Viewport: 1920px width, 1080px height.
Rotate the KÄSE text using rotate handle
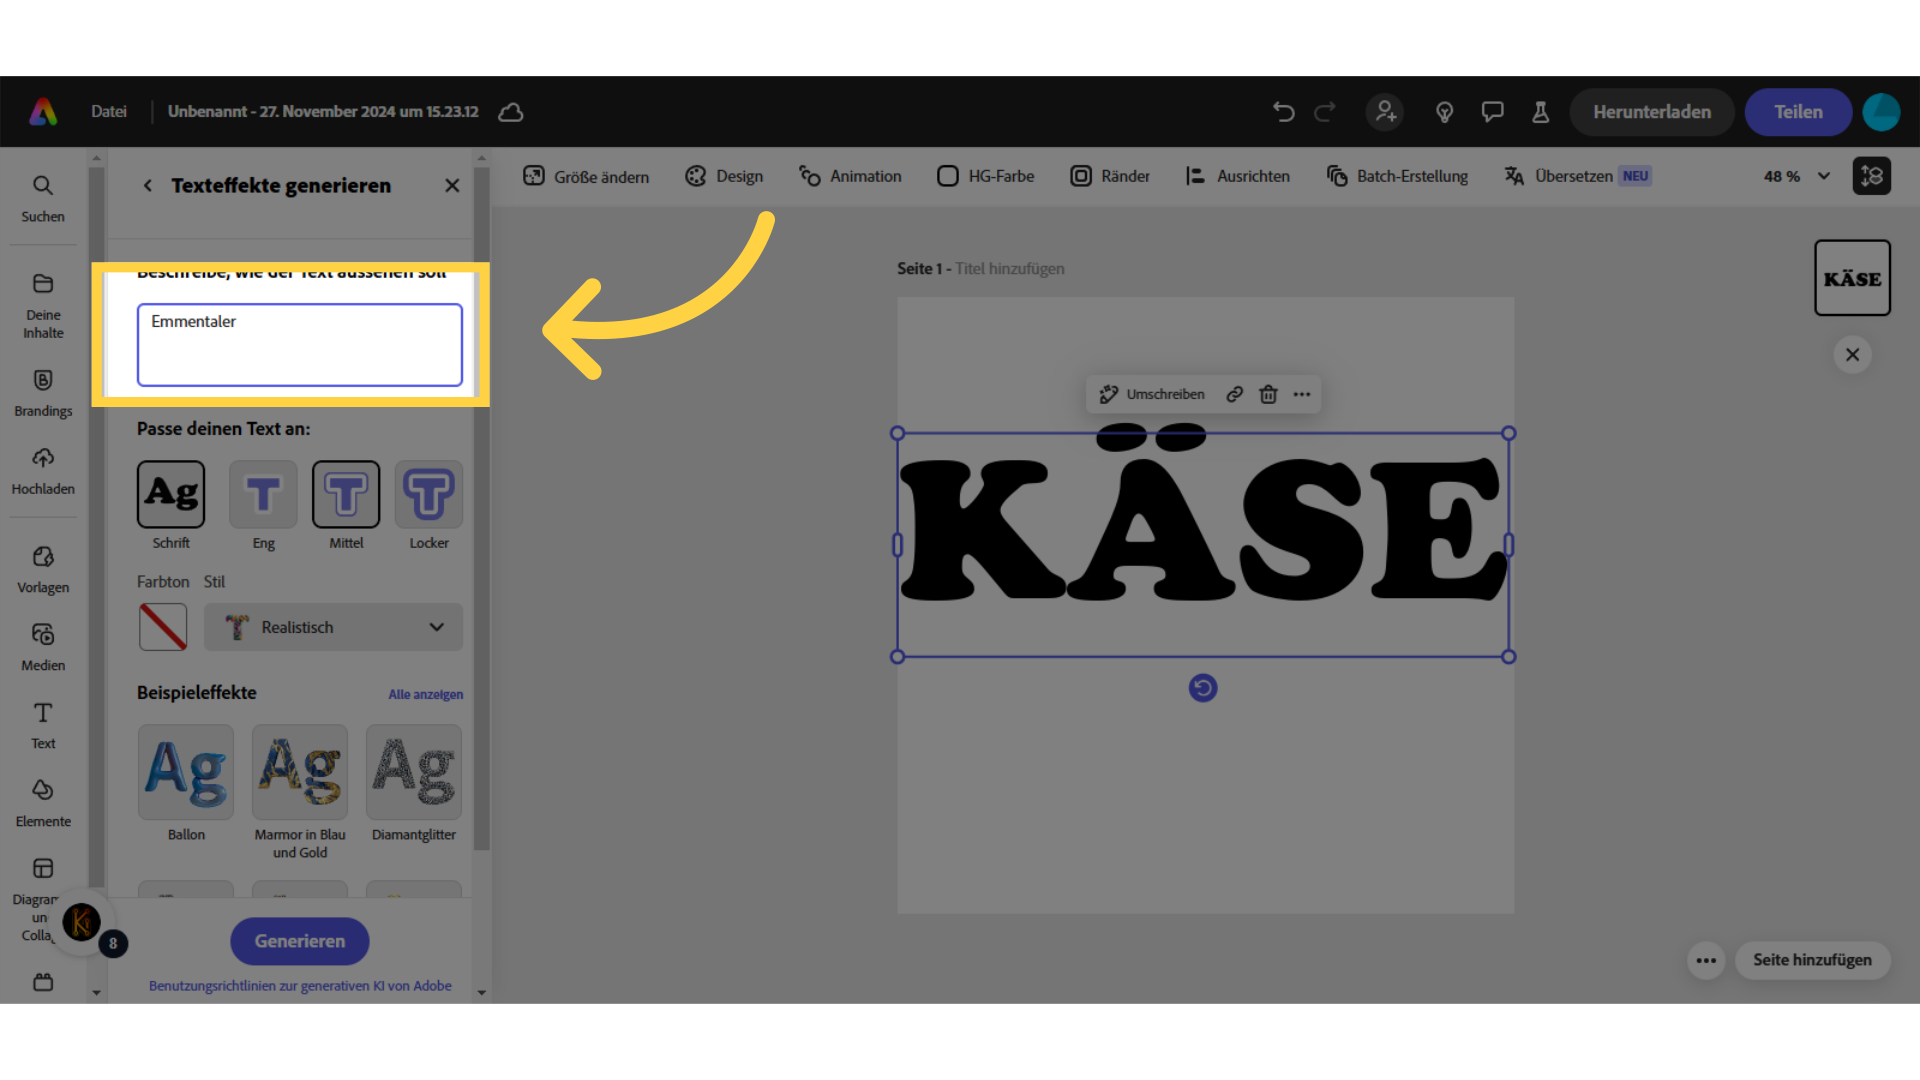tap(1203, 688)
